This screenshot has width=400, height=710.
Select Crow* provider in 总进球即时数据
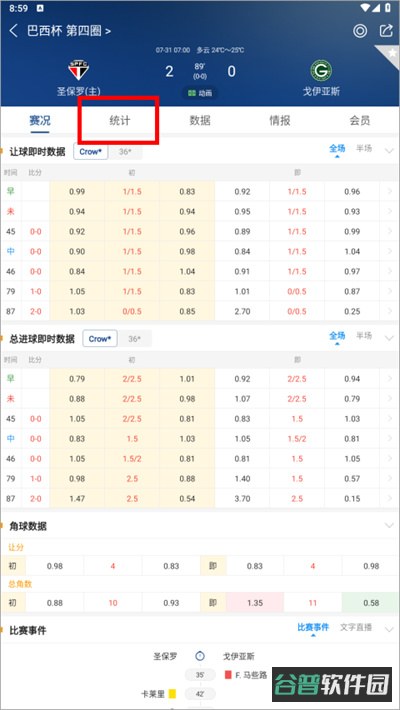(x=100, y=339)
